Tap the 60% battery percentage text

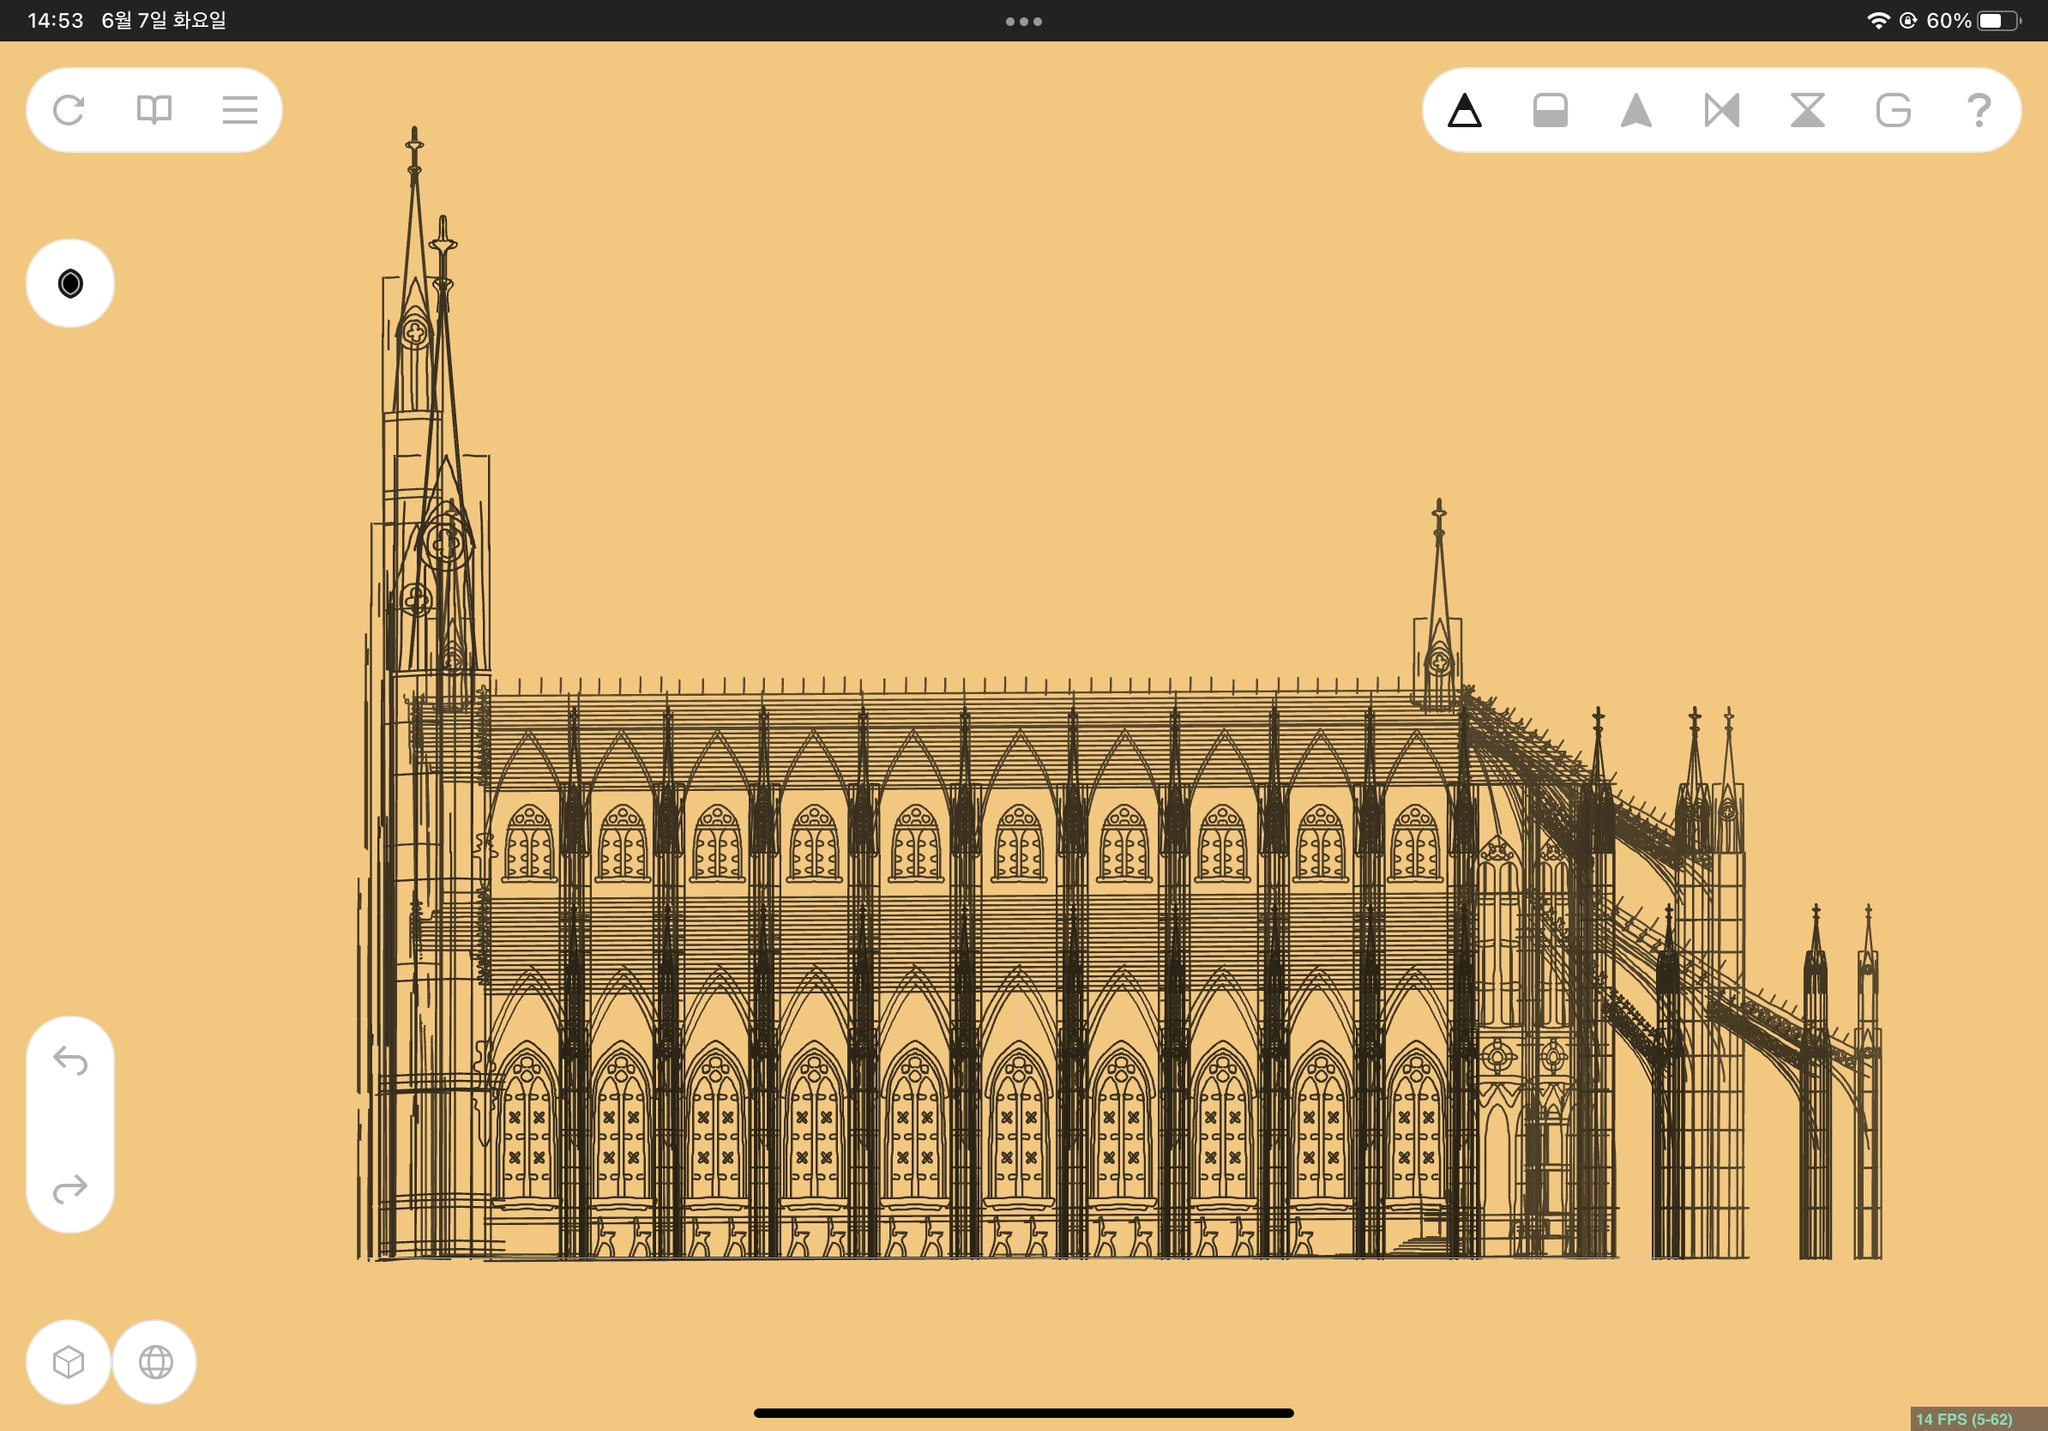click(x=1948, y=21)
